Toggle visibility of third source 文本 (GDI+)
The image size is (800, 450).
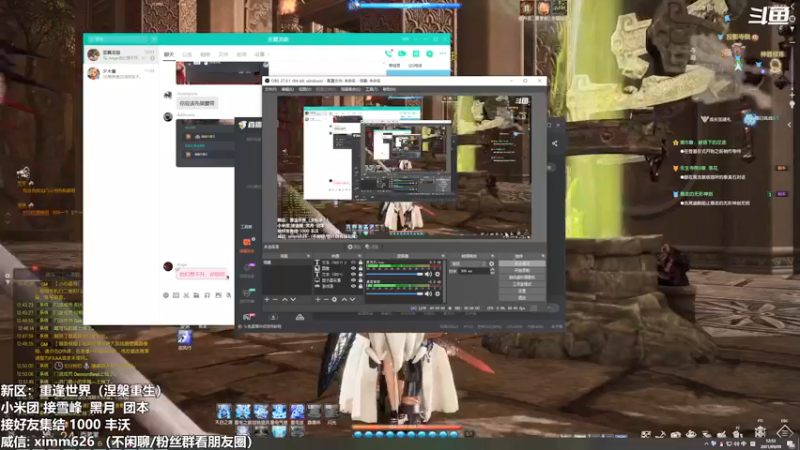pyautogui.click(x=354, y=274)
